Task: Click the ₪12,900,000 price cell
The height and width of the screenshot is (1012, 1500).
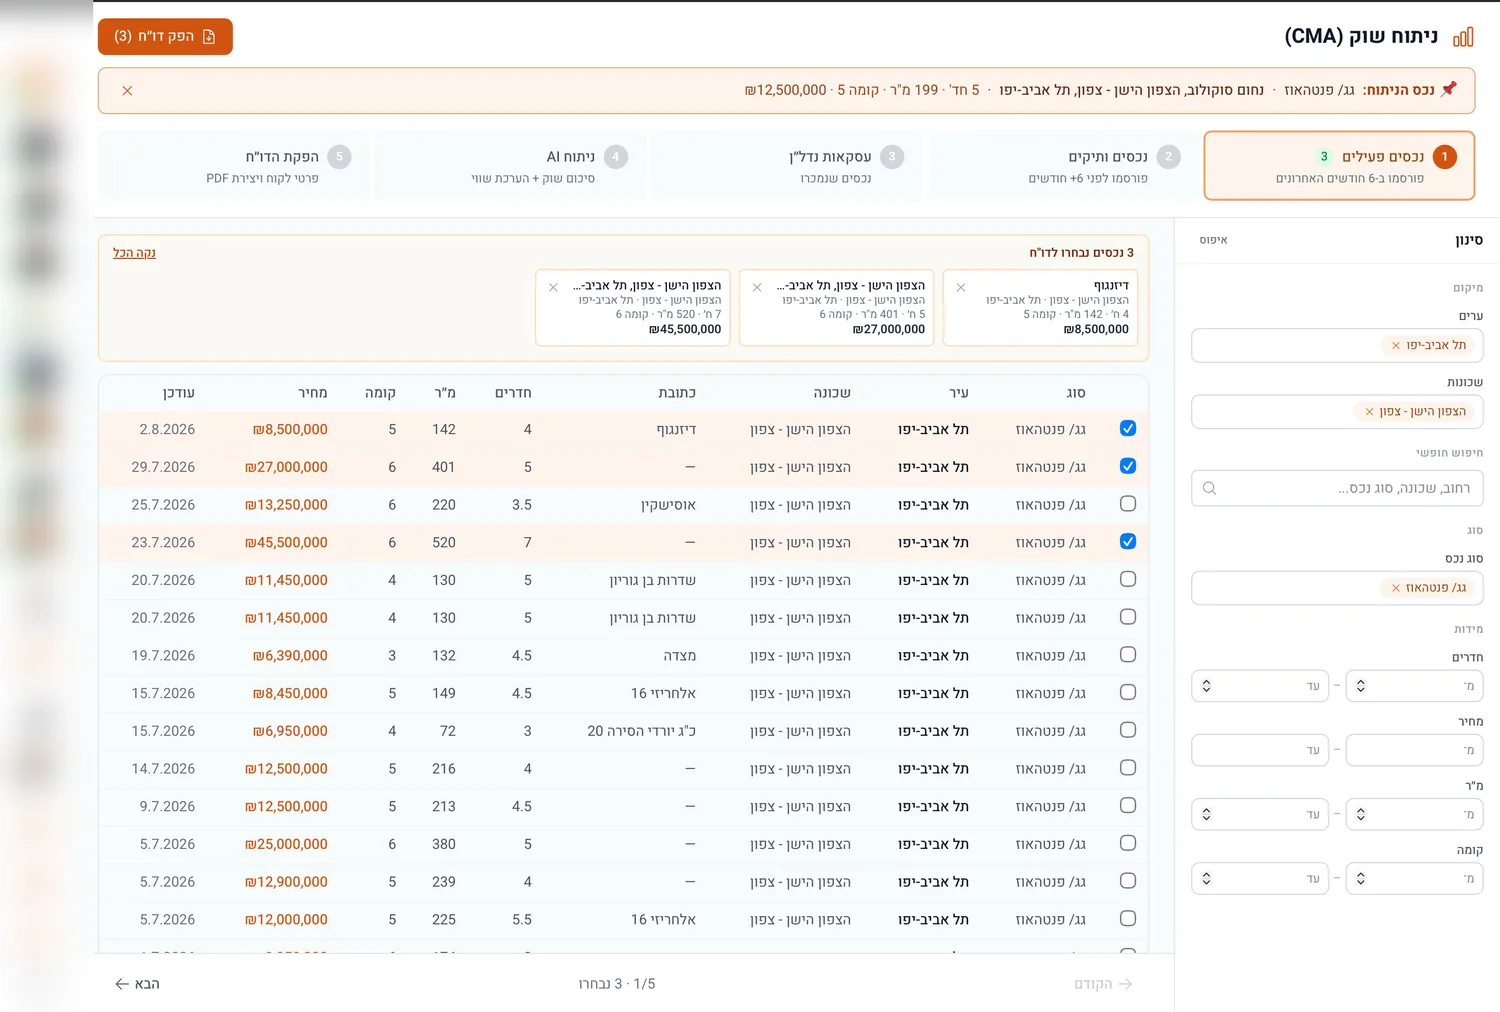Action: [287, 882]
